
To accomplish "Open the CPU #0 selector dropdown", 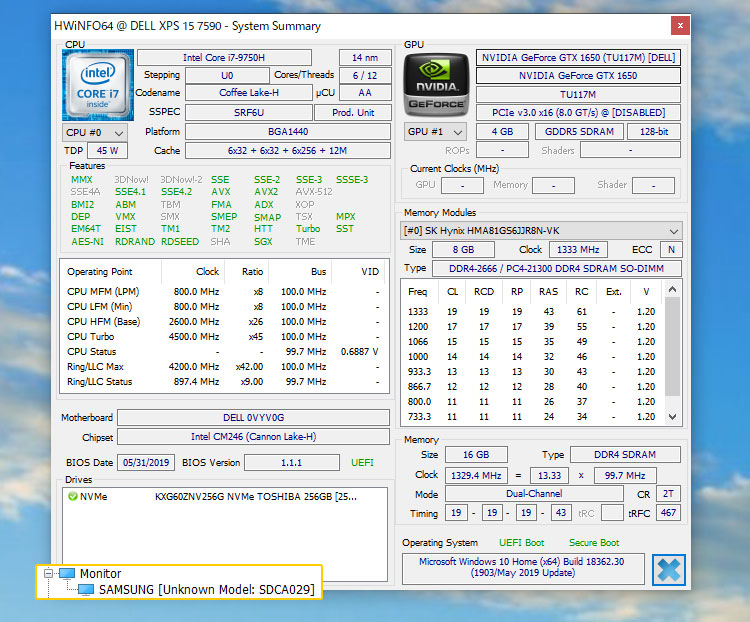I will pos(95,133).
